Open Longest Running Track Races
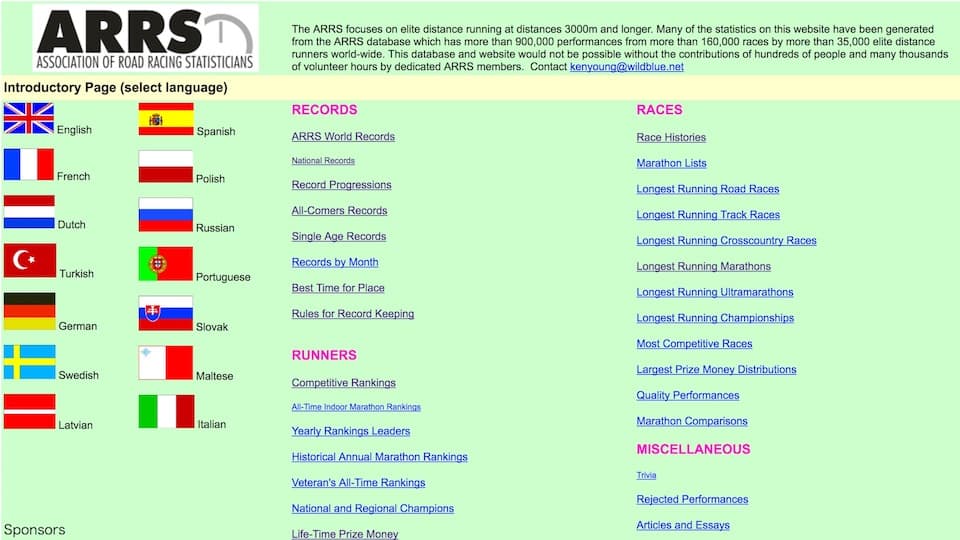 [x=708, y=214]
